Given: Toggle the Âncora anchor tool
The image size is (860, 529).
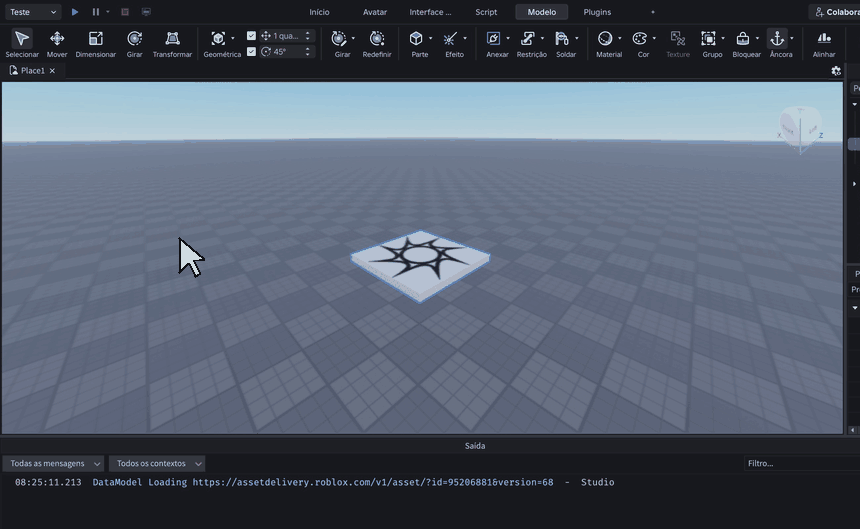Looking at the screenshot, I should [x=777, y=38].
